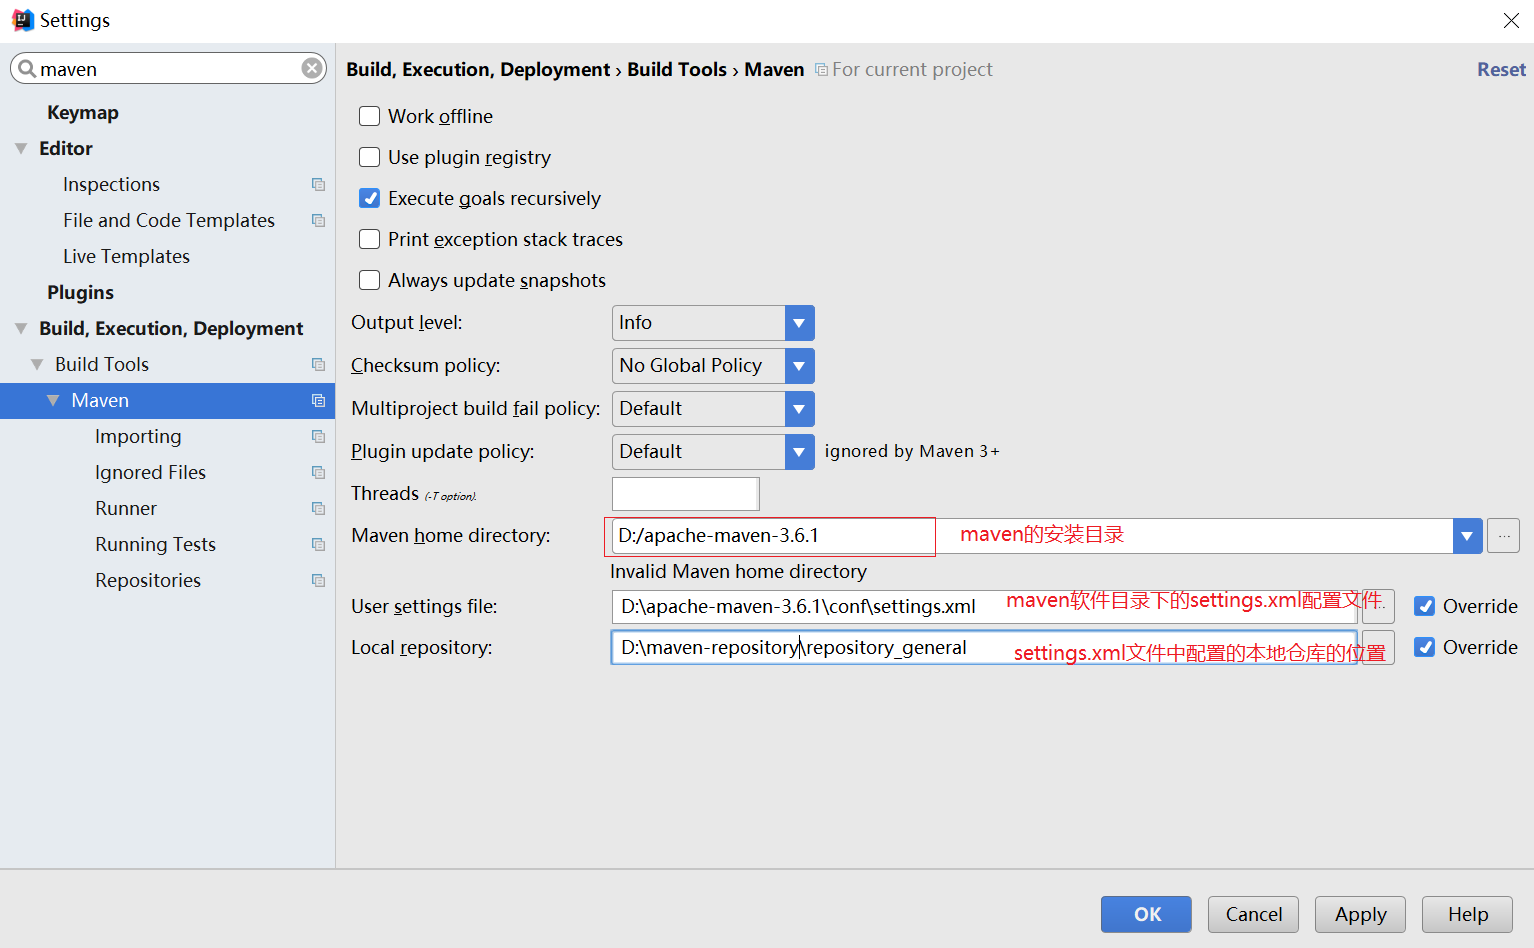Open Repositories under Maven
Image resolution: width=1534 pixels, height=948 pixels.
coord(148,580)
